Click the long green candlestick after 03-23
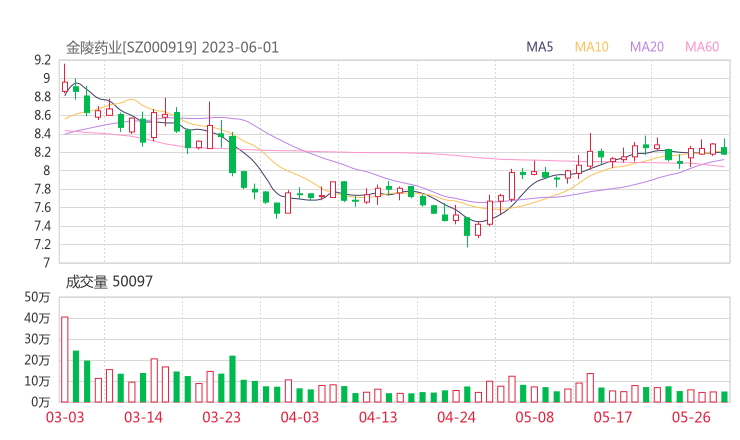Image resolution: width=740 pixels, height=440 pixels. click(232, 154)
